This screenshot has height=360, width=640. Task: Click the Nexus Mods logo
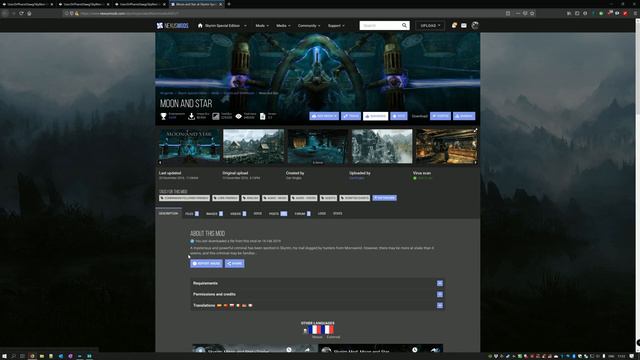coord(173,25)
